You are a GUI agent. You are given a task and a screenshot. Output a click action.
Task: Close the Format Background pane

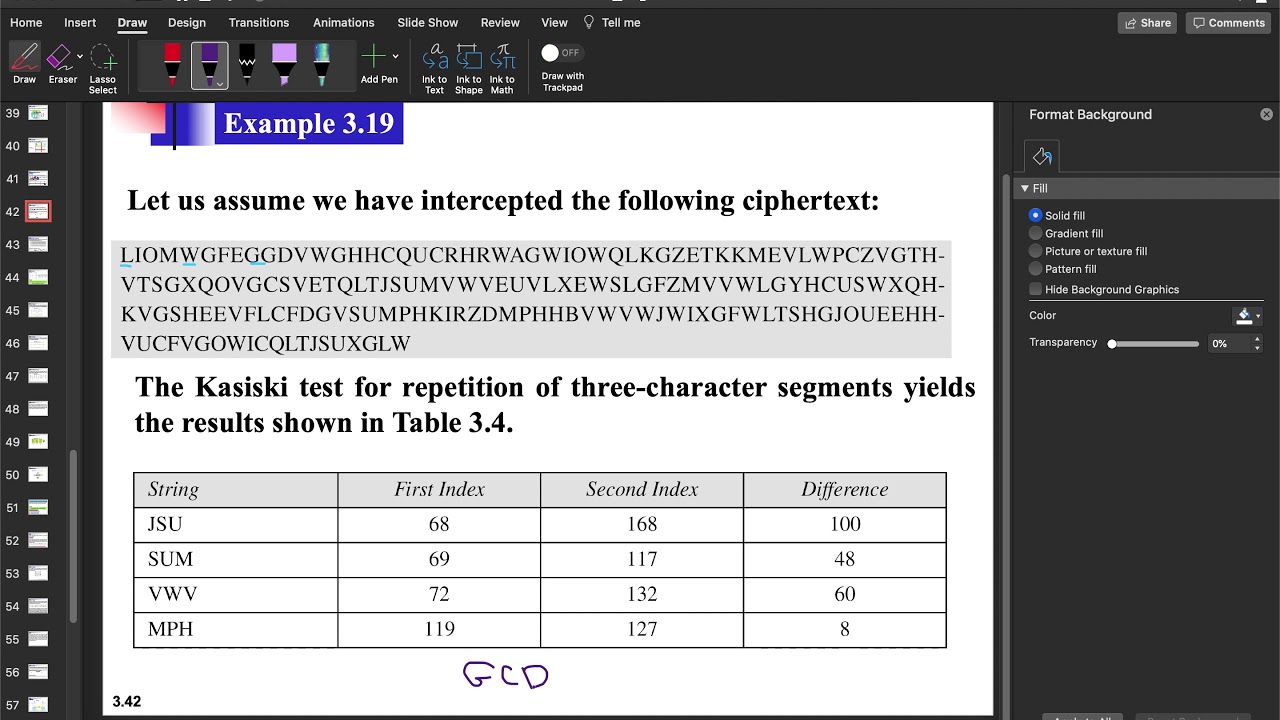pyautogui.click(x=1267, y=115)
